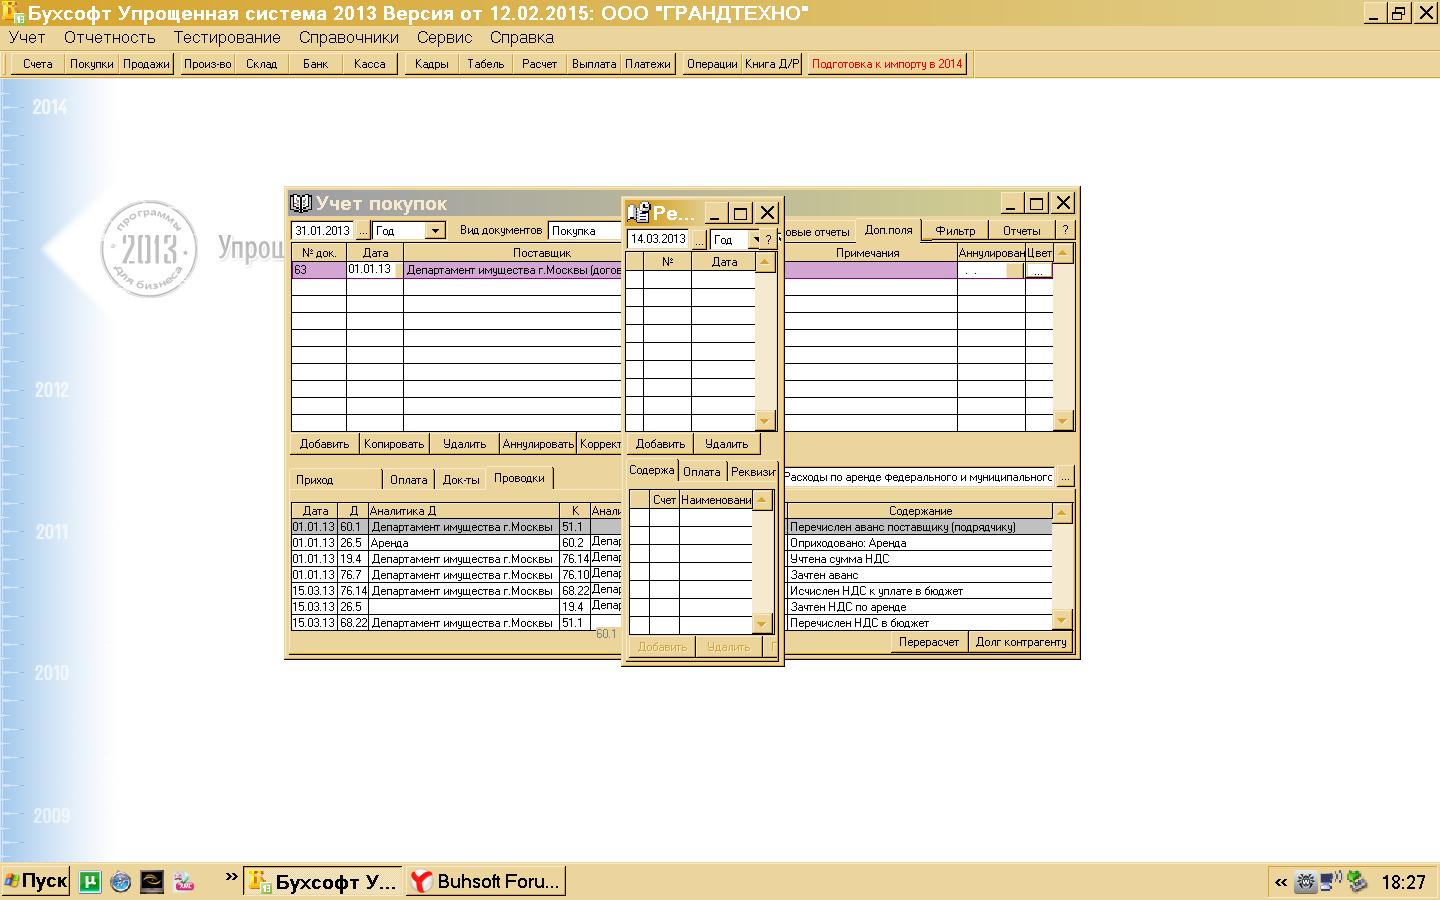
Task: Show hidden tray icons with double chevron
Action: [1280, 882]
